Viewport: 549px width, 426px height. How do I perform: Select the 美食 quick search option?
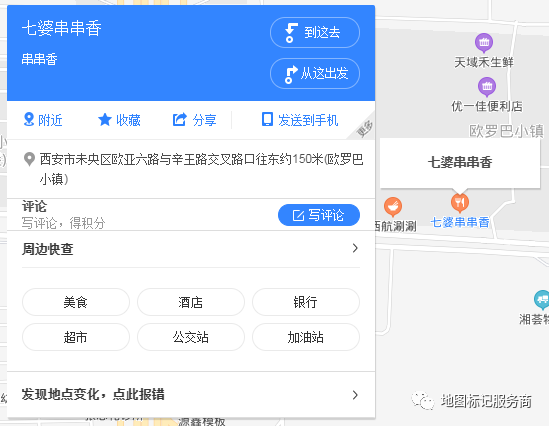[x=76, y=302]
